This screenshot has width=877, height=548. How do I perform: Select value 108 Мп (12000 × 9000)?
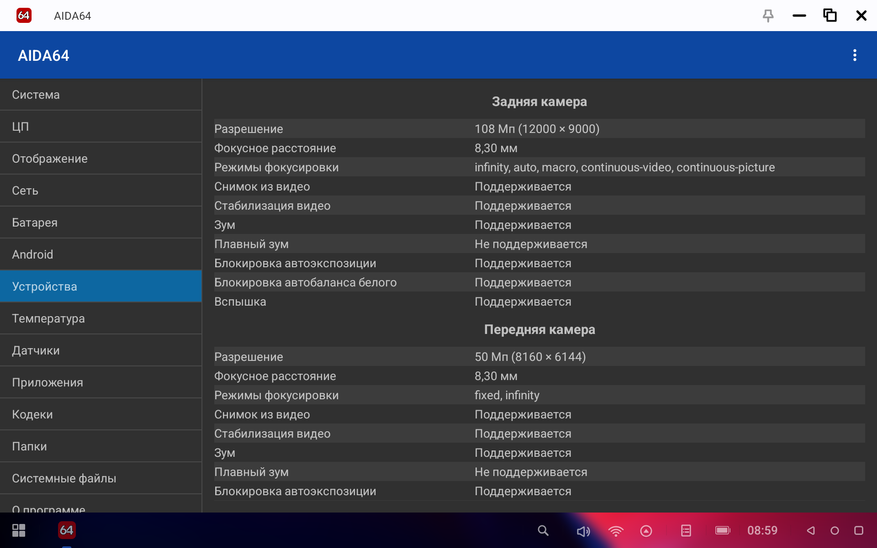click(536, 129)
